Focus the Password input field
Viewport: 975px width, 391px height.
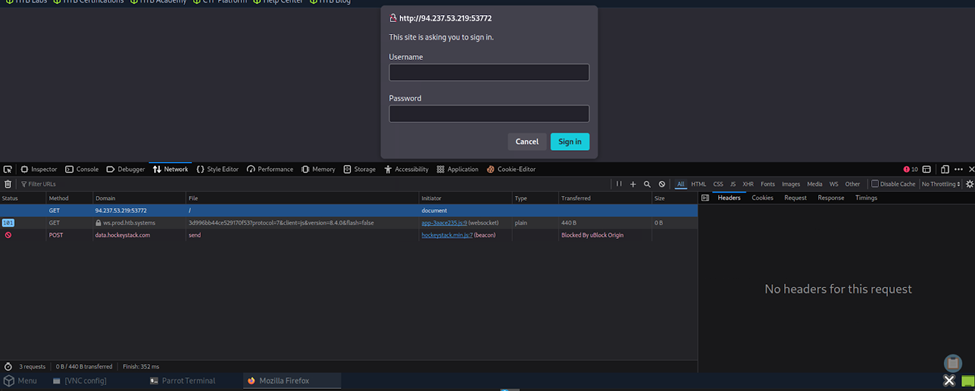pyautogui.click(x=489, y=114)
